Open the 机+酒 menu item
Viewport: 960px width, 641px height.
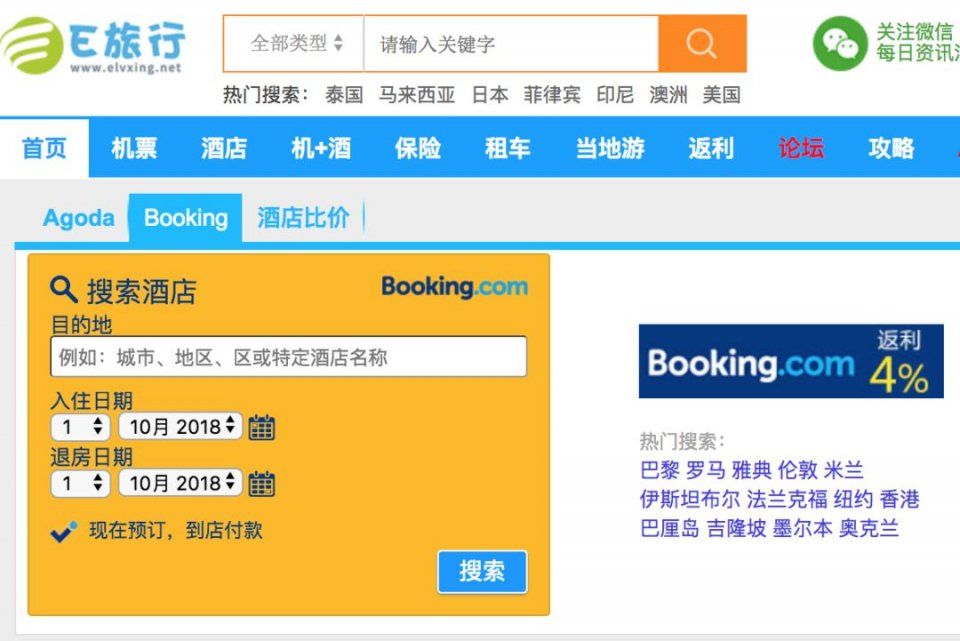click(321, 148)
